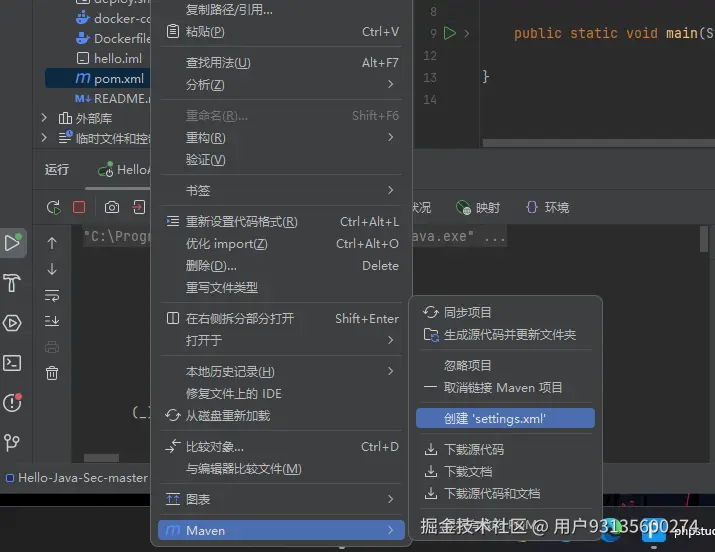Expand the 临时文件和控制台 node
This screenshot has width=715, height=552.
click(x=44, y=138)
